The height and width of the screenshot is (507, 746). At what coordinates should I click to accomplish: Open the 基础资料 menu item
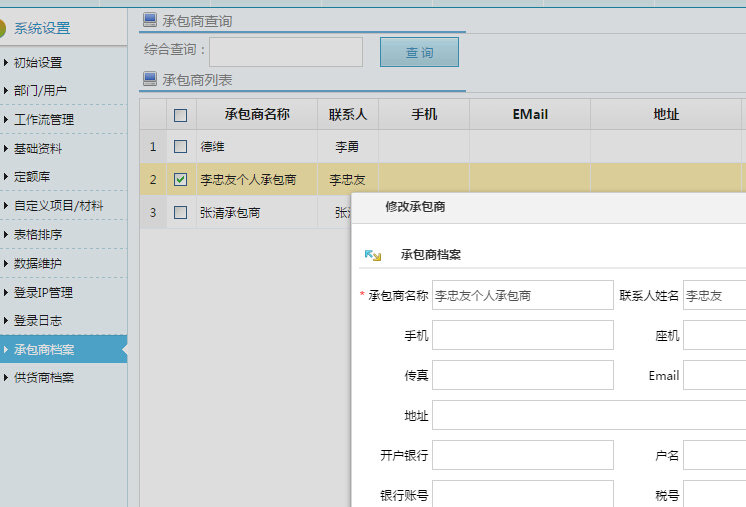pyautogui.click(x=37, y=149)
